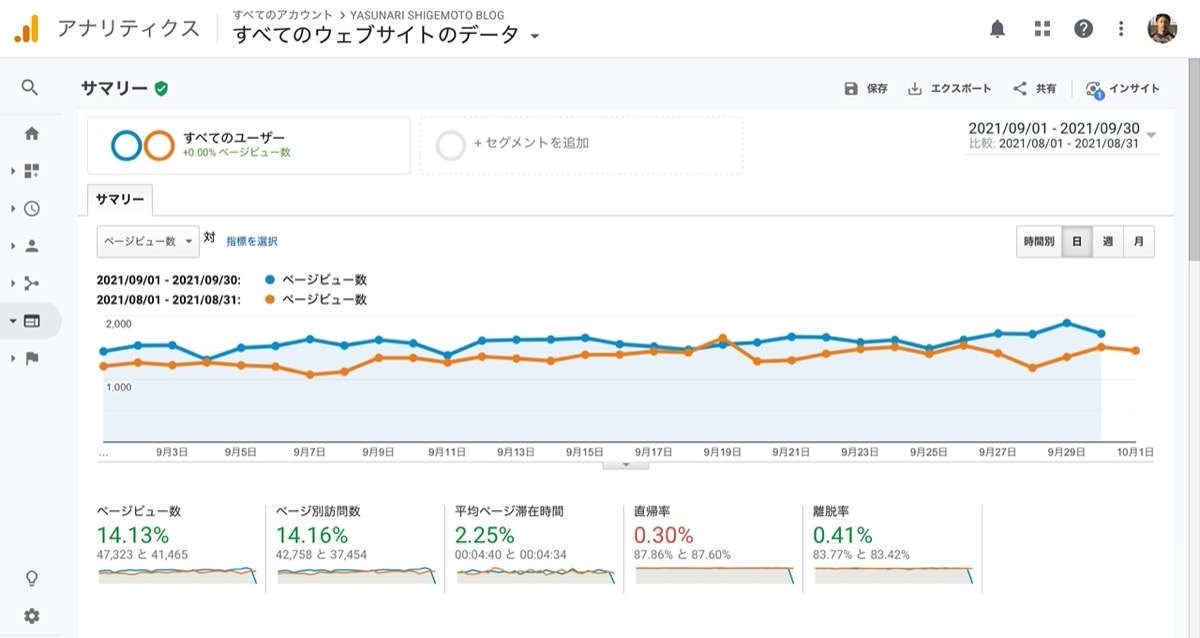Open Admin gear icon at sidebar bottom
Image resolution: width=1200 pixels, height=638 pixels.
pyautogui.click(x=32, y=615)
